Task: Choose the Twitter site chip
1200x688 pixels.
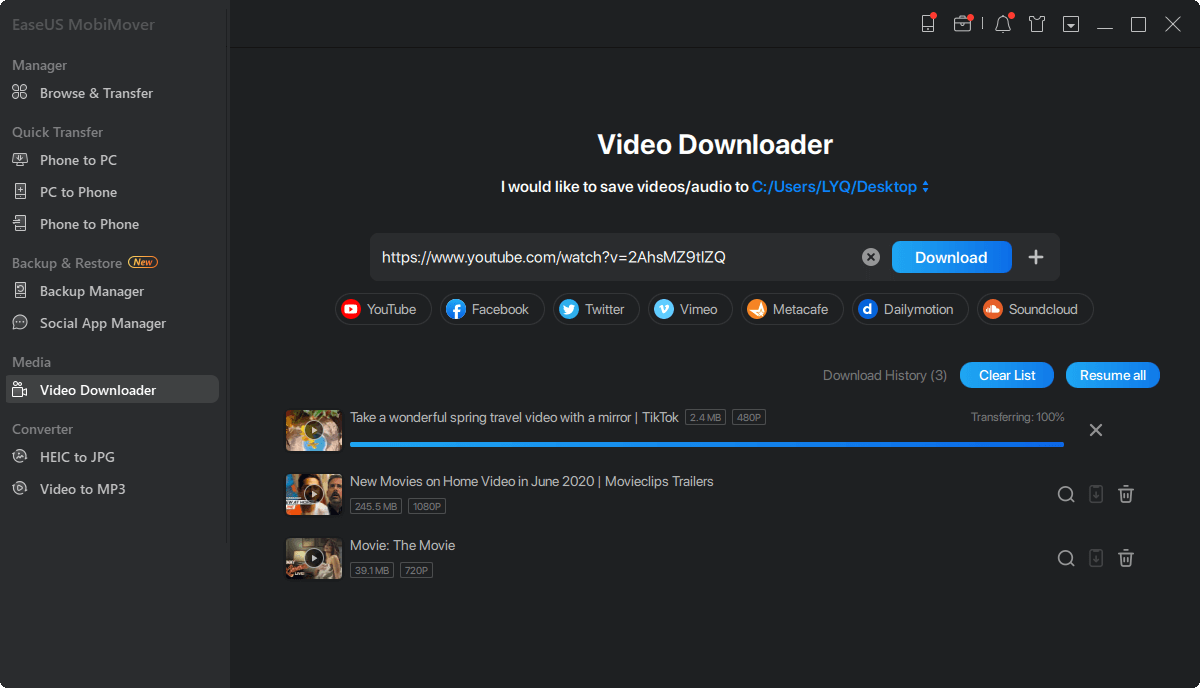Action: (x=596, y=309)
